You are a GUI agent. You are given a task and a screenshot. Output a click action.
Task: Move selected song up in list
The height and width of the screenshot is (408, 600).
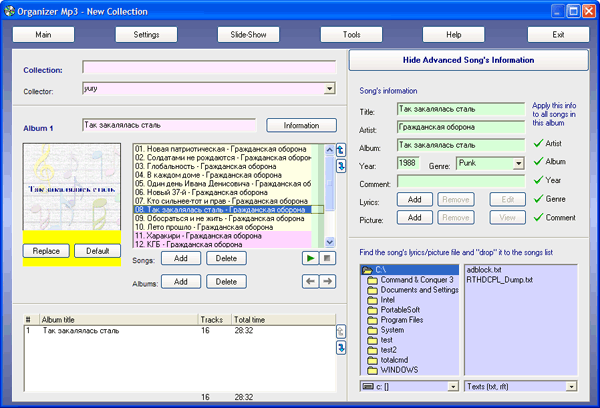341,150
